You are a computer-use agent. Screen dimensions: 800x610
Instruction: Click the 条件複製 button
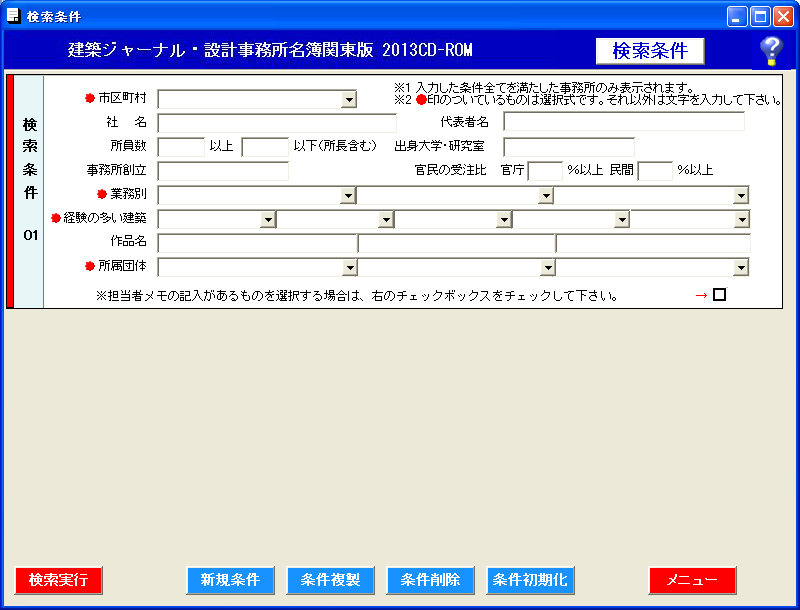click(331, 580)
